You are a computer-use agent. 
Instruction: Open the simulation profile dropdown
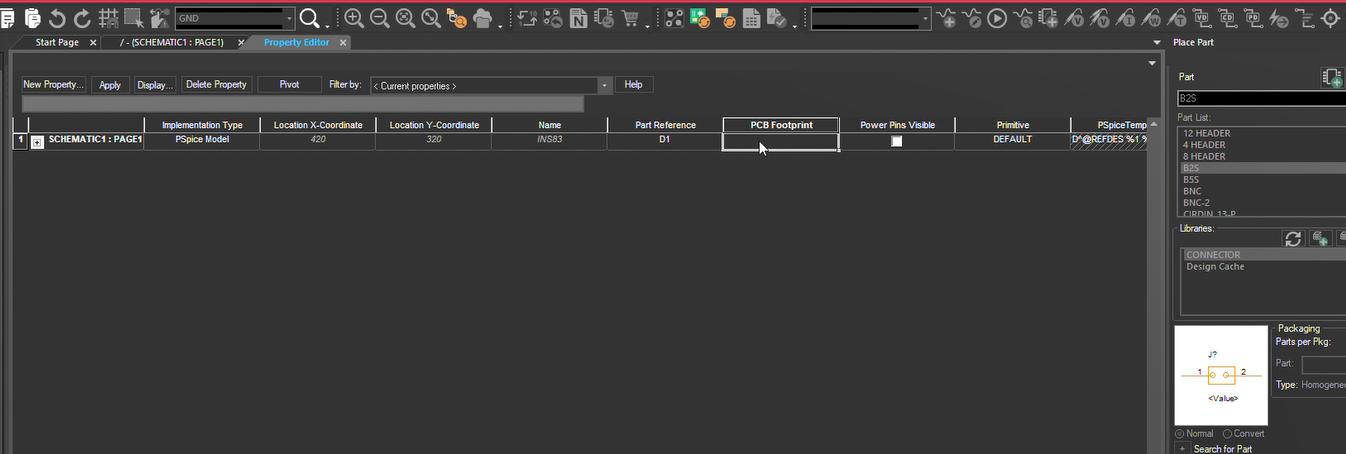925,18
